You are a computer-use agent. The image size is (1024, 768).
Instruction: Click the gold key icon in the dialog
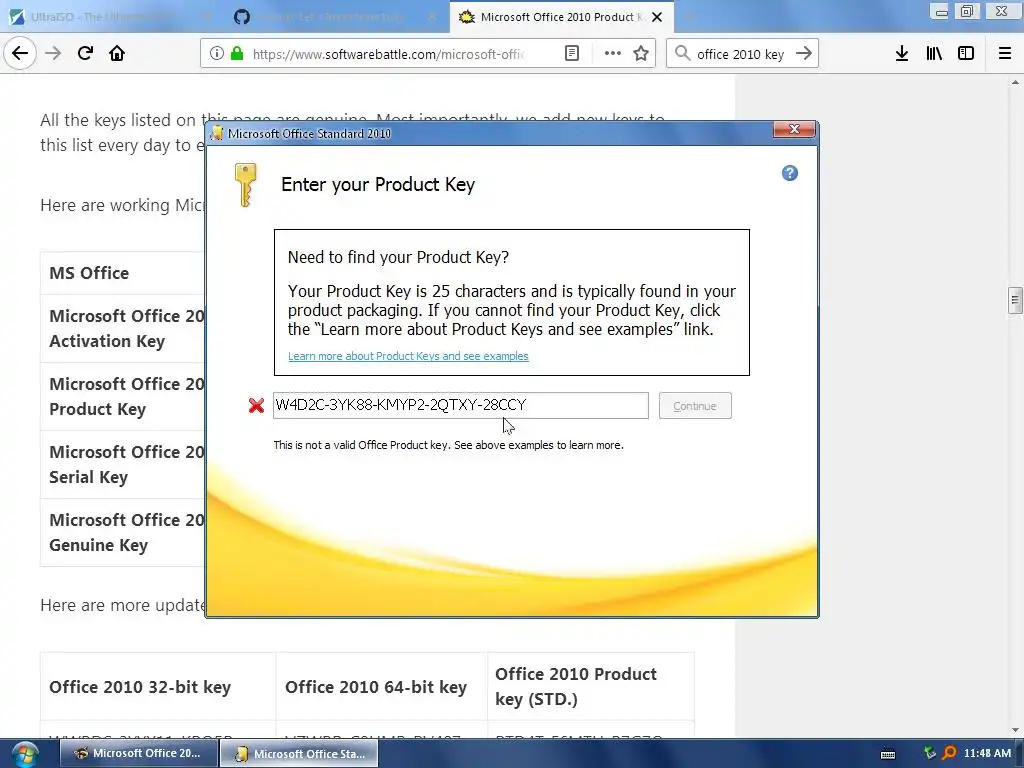tap(246, 185)
